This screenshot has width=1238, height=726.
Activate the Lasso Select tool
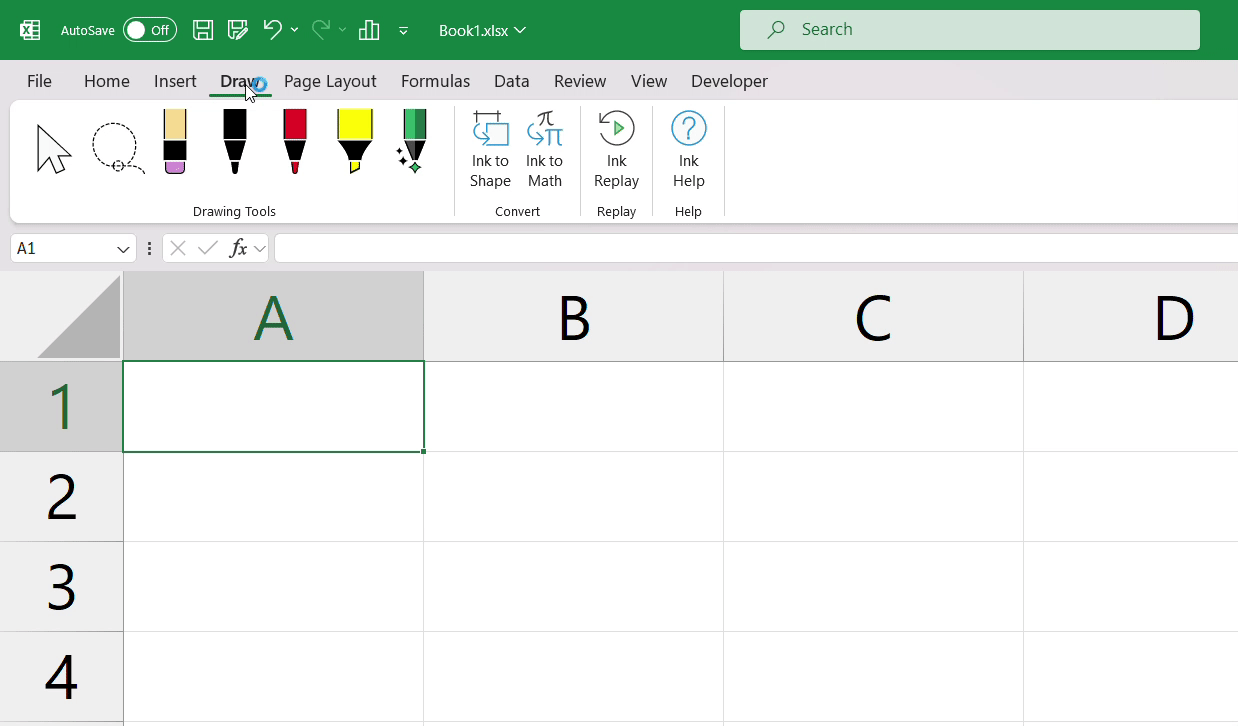(x=117, y=149)
